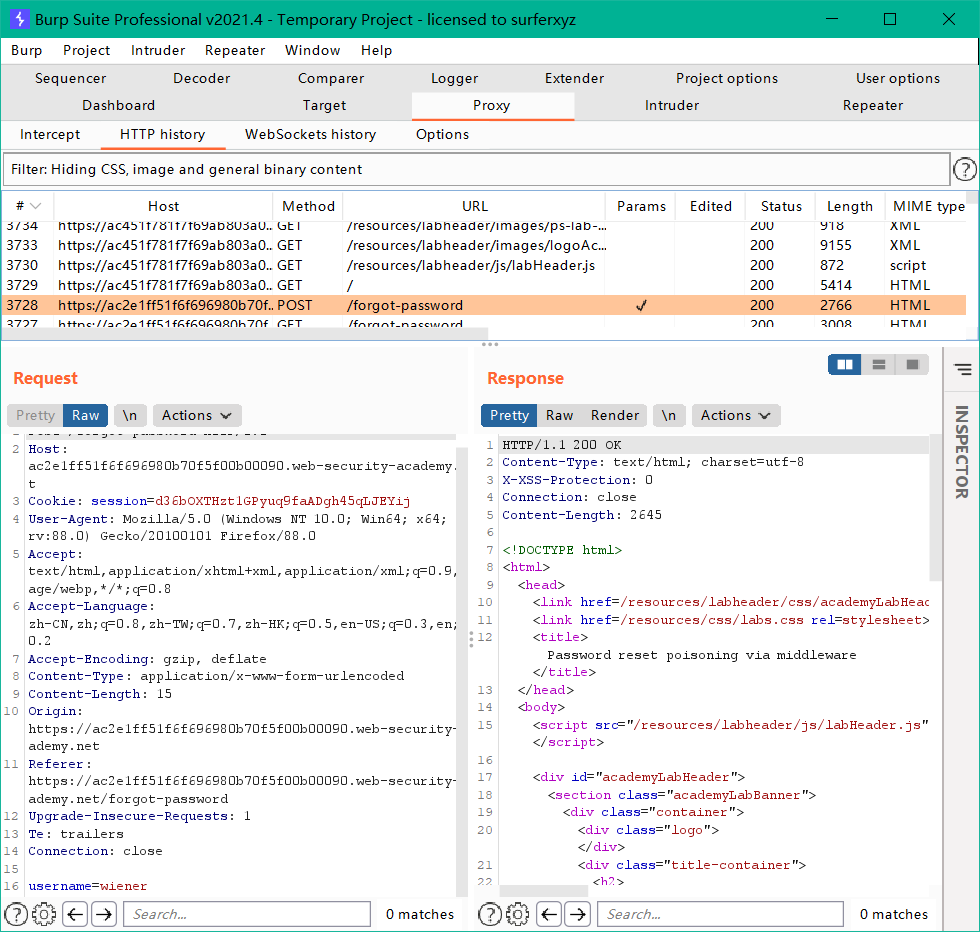This screenshot has height=932, width=980.
Task: Open the Help menu
Action: point(376,50)
